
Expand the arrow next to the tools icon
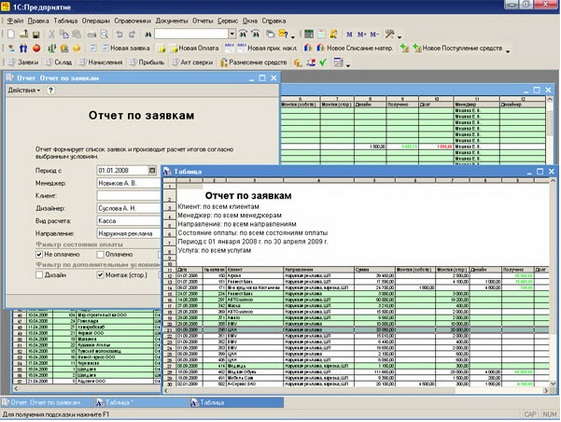(x=399, y=36)
